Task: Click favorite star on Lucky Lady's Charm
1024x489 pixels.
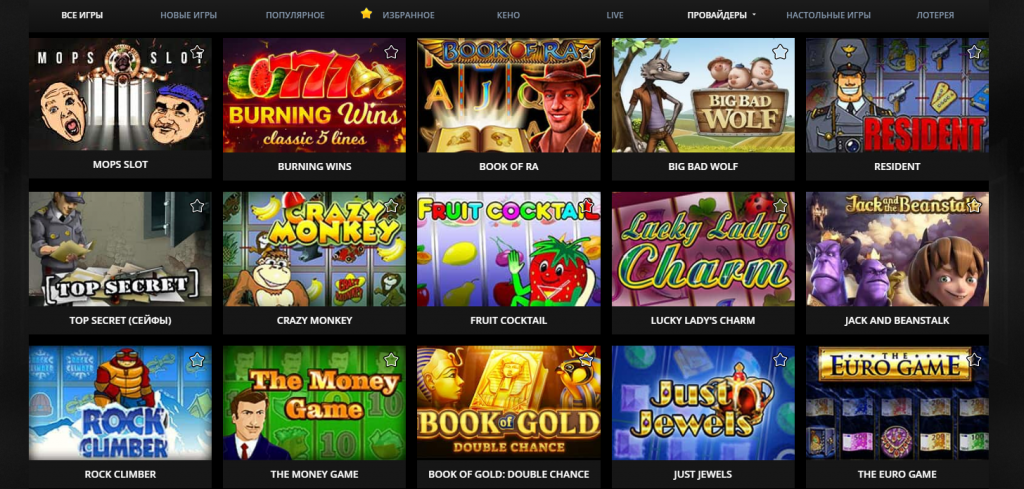Action: [780, 206]
